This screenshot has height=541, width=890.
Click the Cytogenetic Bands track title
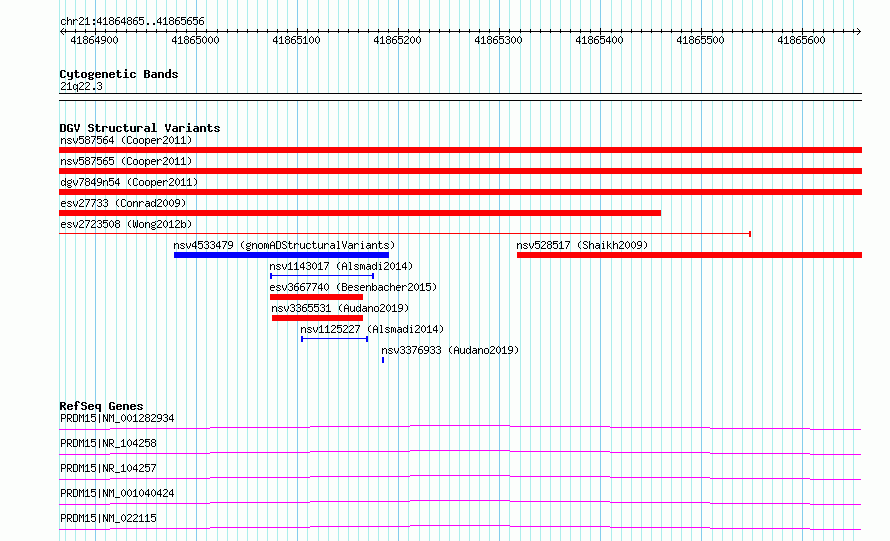click(119, 74)
